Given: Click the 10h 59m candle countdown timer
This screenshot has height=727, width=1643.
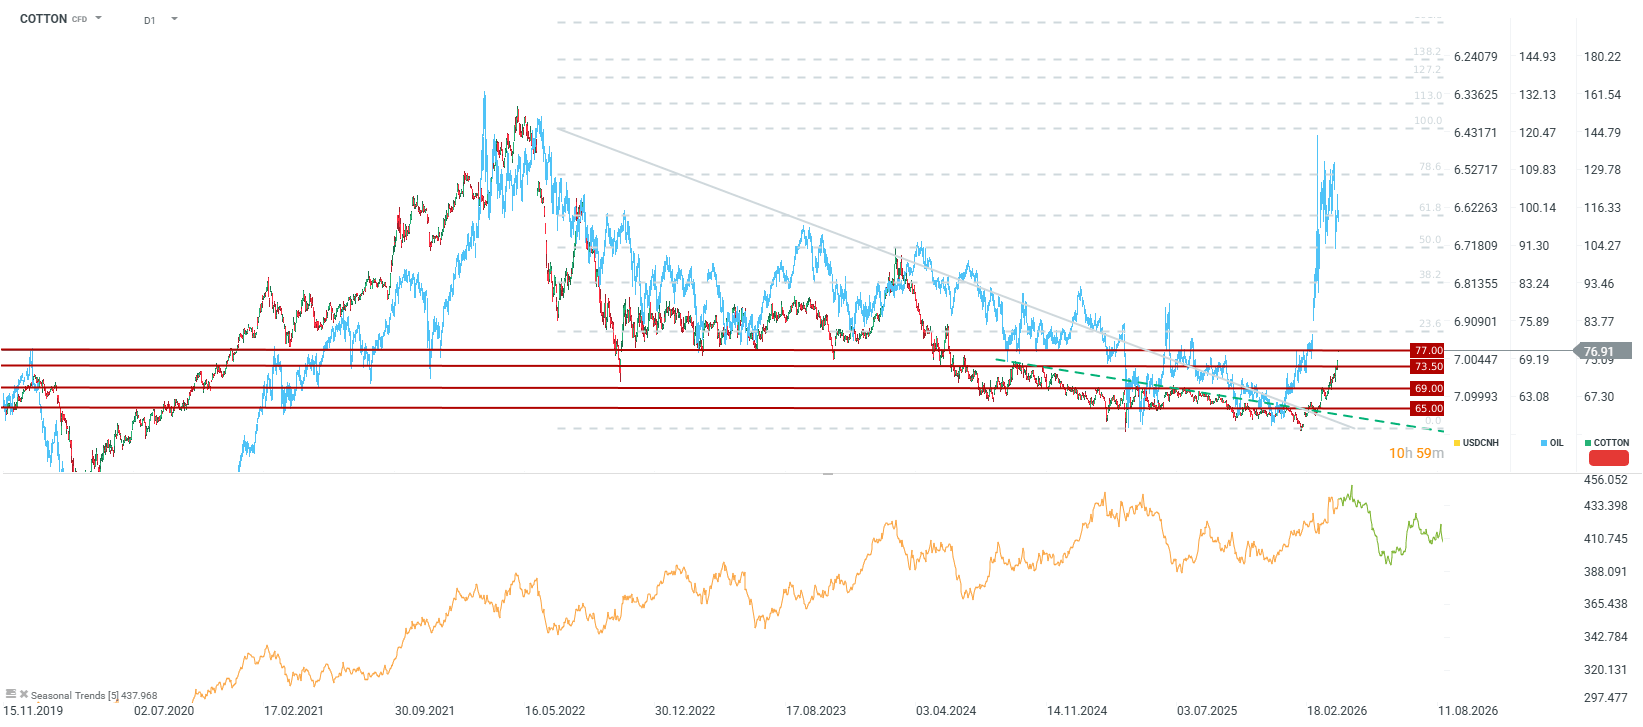Looking at the screenshot, I should [x=1415, y=453].
